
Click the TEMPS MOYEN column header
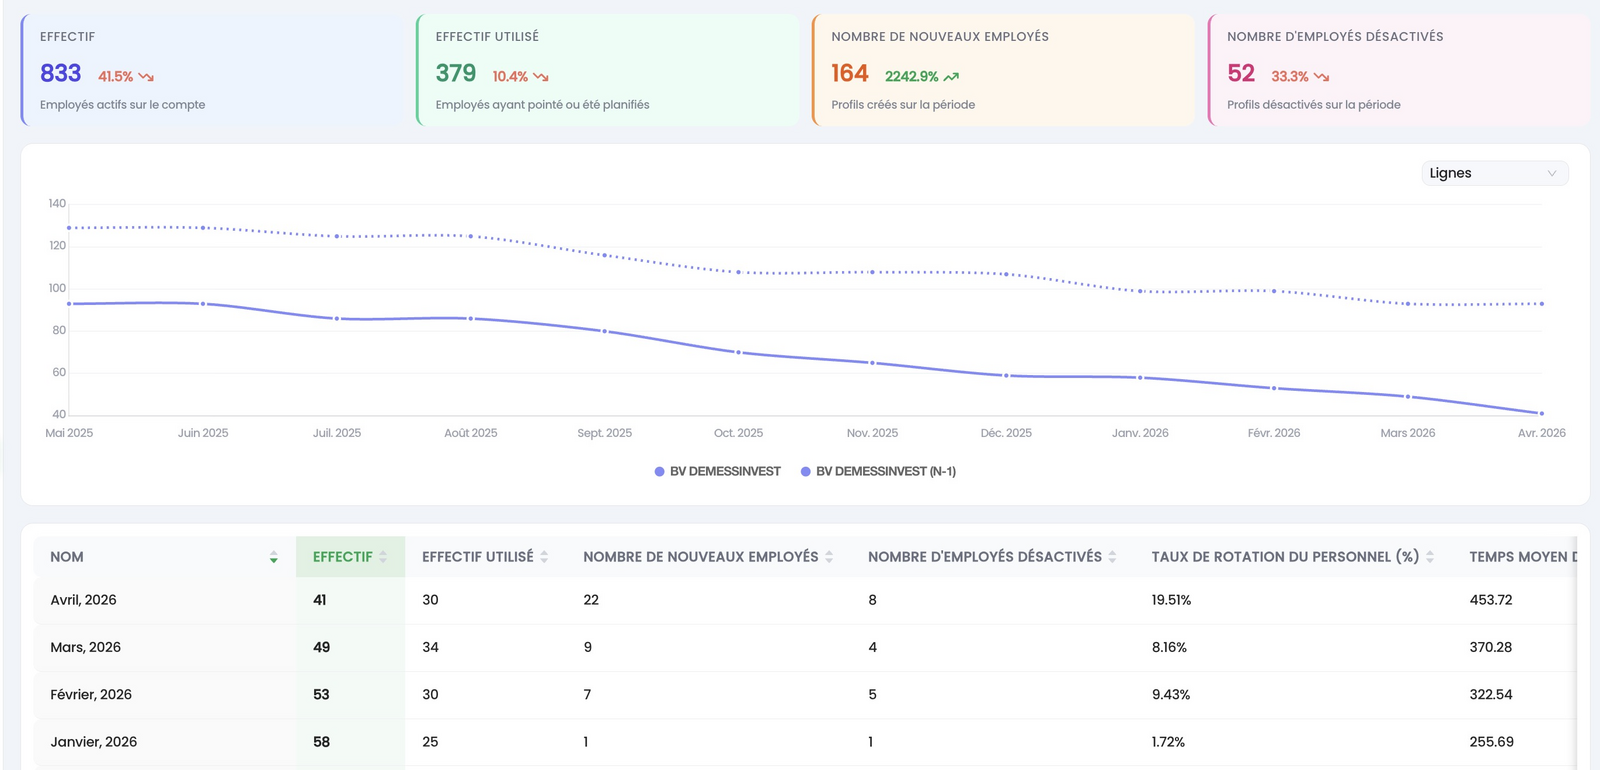1522,557
